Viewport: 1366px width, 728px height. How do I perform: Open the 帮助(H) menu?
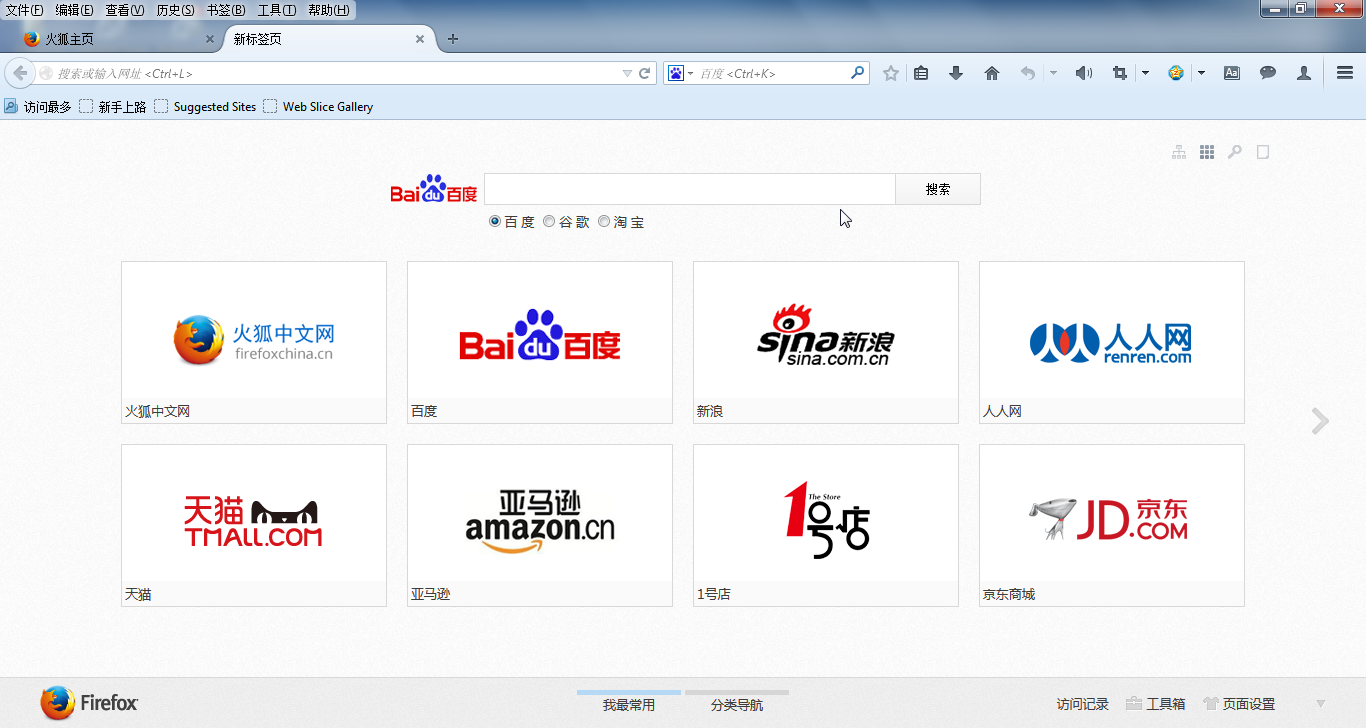tap(329, 10)
